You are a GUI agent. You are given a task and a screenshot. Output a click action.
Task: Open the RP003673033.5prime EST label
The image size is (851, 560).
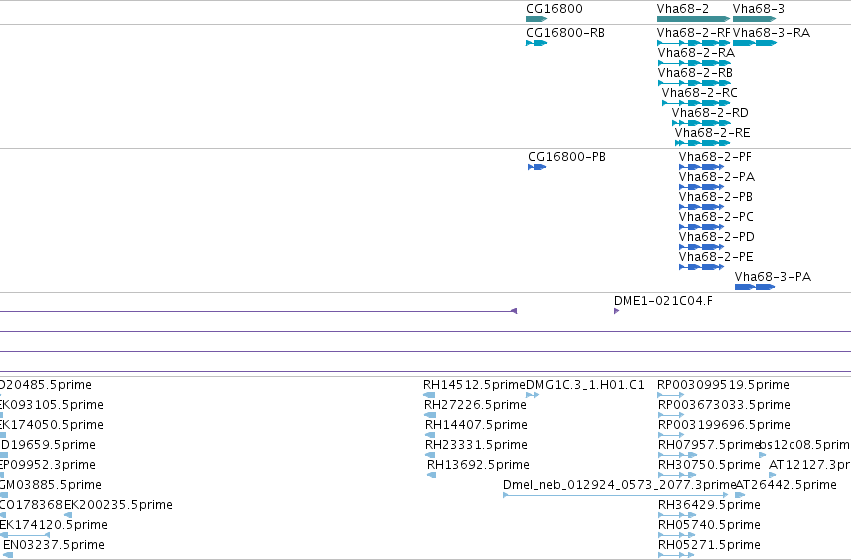[x=724, y=405]
